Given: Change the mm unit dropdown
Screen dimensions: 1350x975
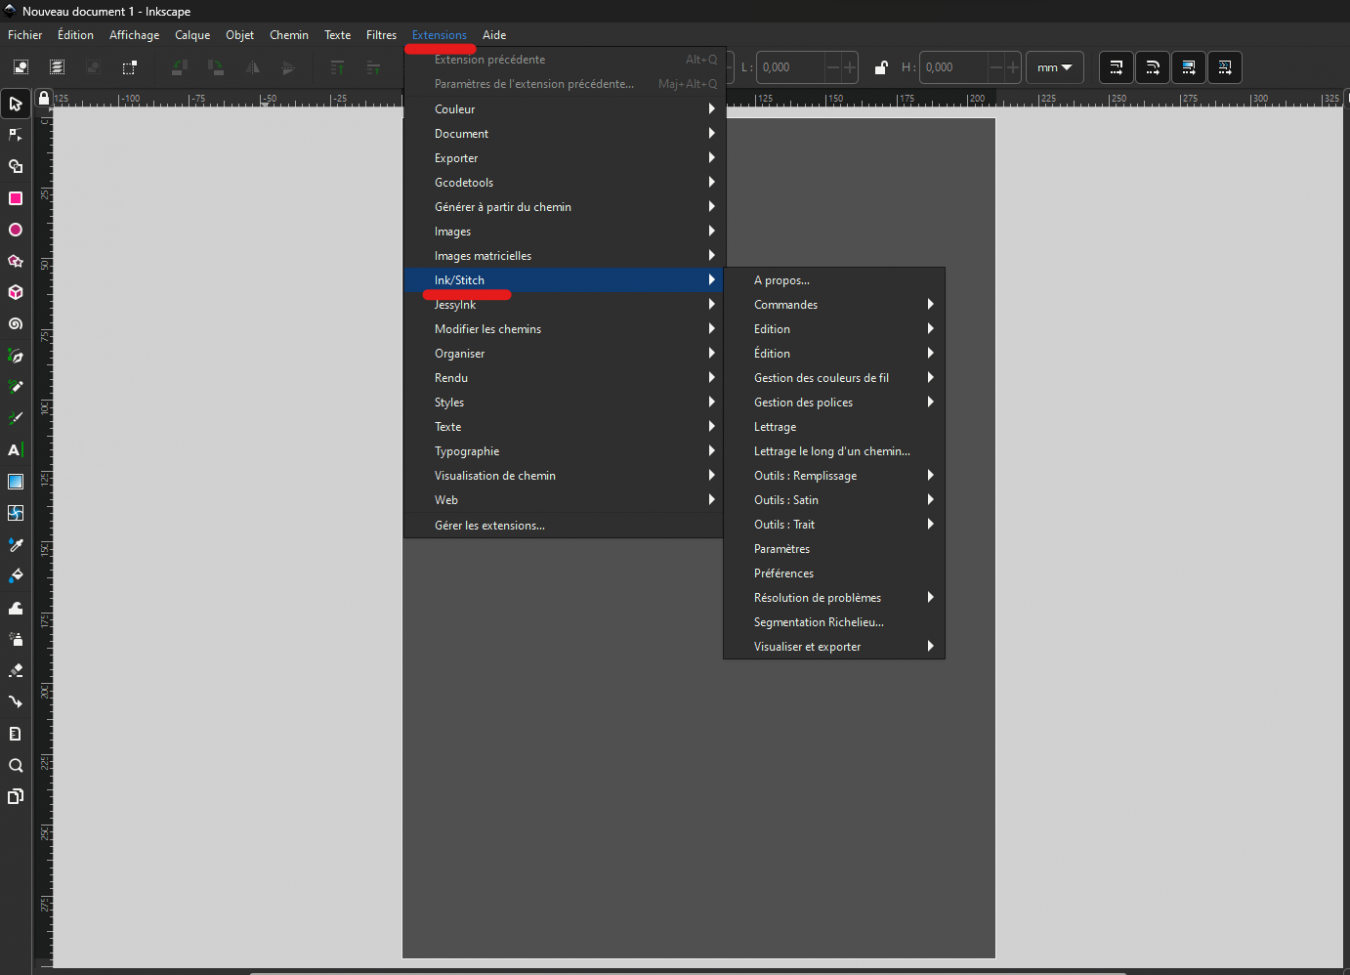Looking at the screenshot, I should tap(1054, 67).
